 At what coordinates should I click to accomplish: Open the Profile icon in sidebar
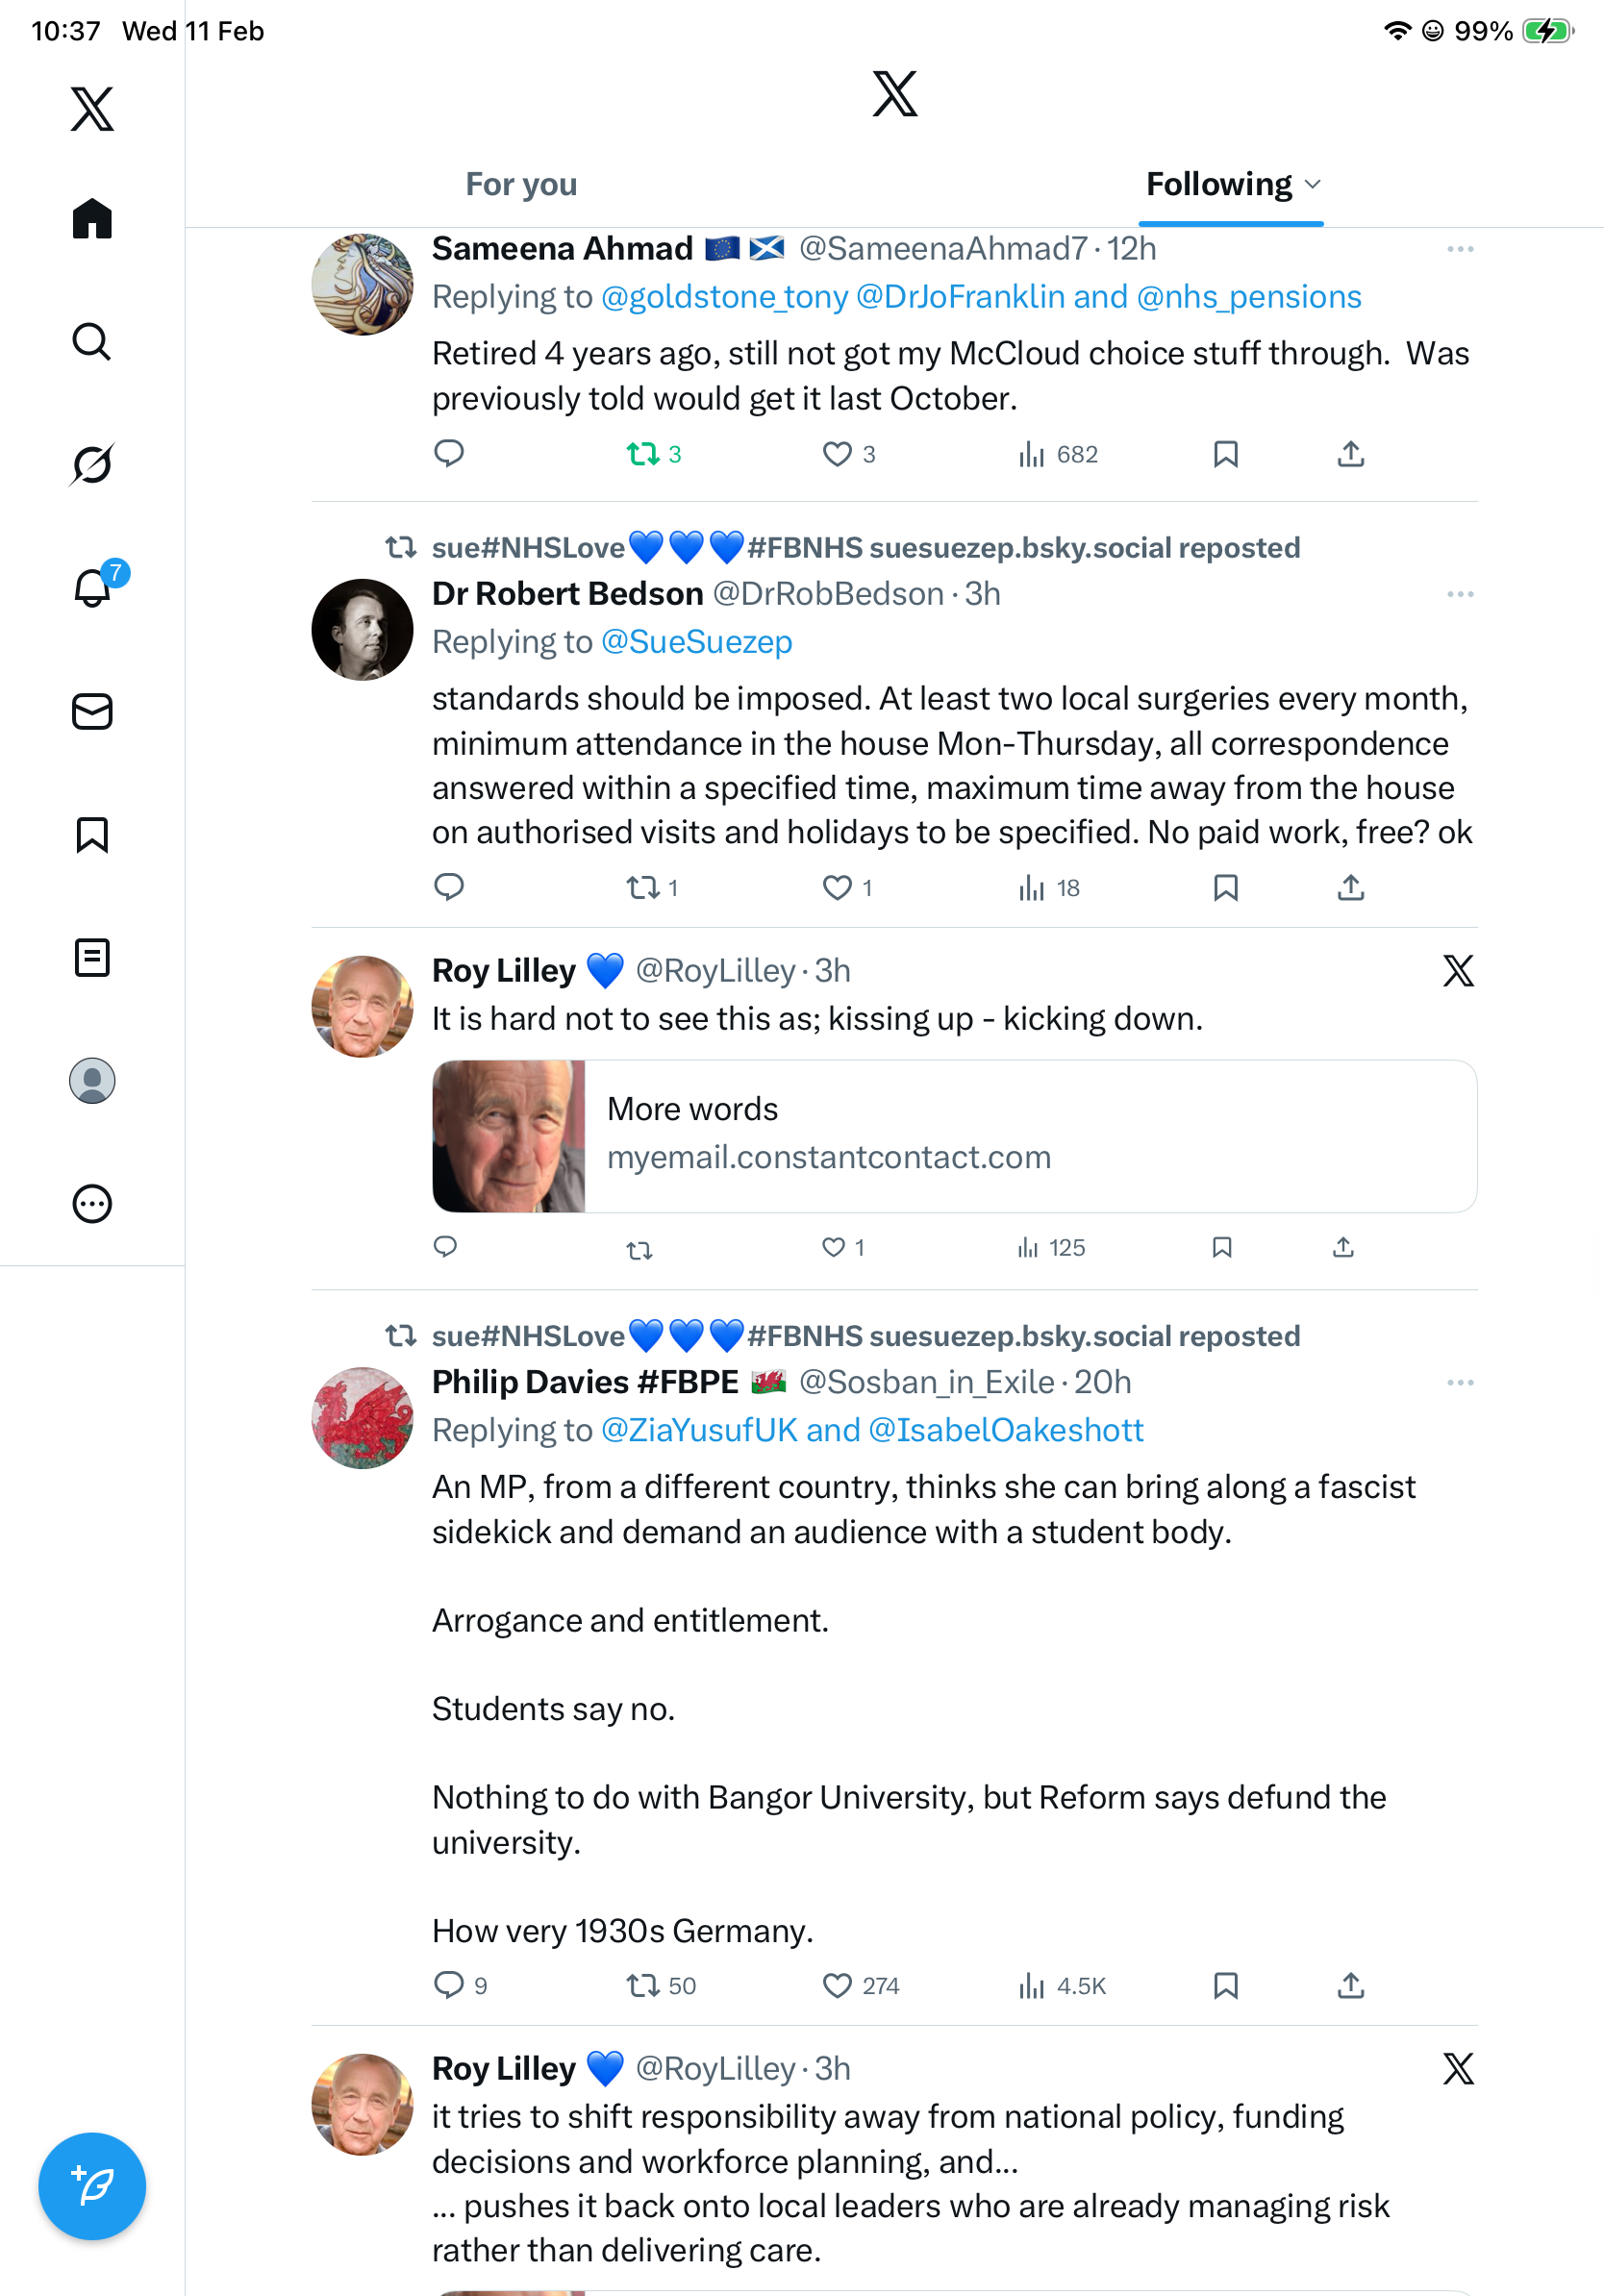pos(92,1081)
